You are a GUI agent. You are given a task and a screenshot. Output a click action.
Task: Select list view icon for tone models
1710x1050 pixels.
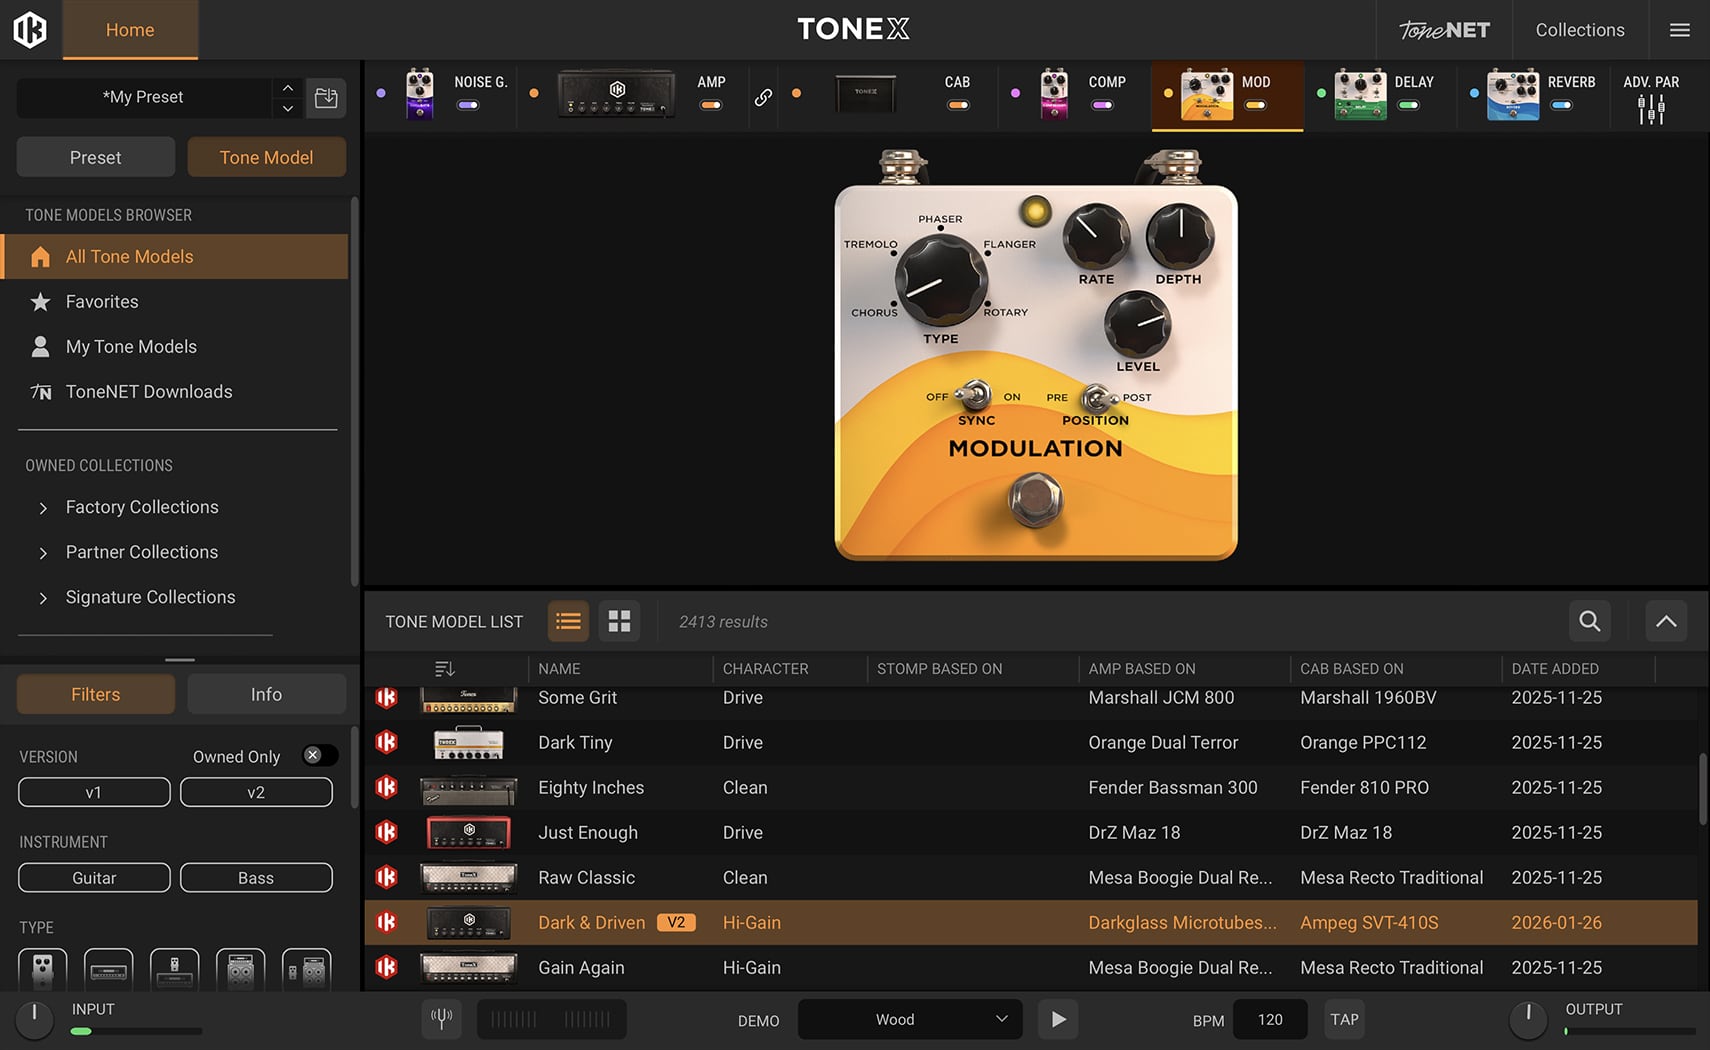(x=568, y=621)
